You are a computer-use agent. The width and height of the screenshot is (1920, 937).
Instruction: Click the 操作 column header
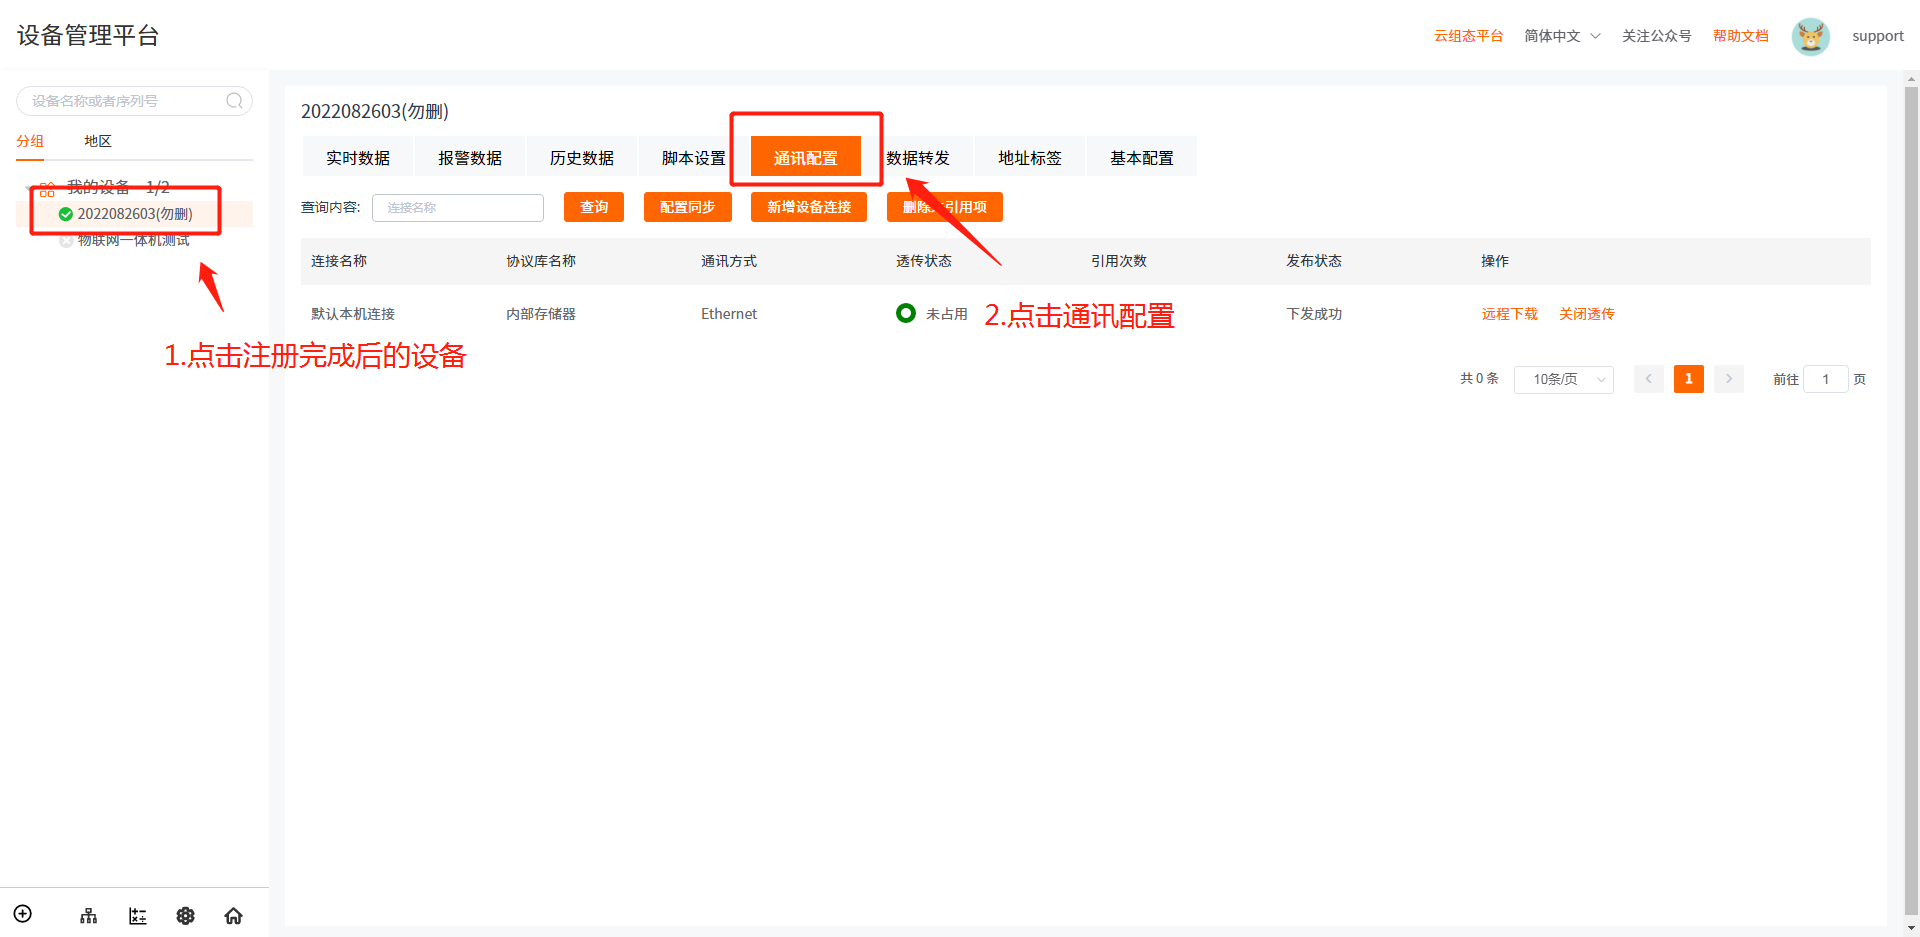pyautogui.click(x=1495, y=261)
